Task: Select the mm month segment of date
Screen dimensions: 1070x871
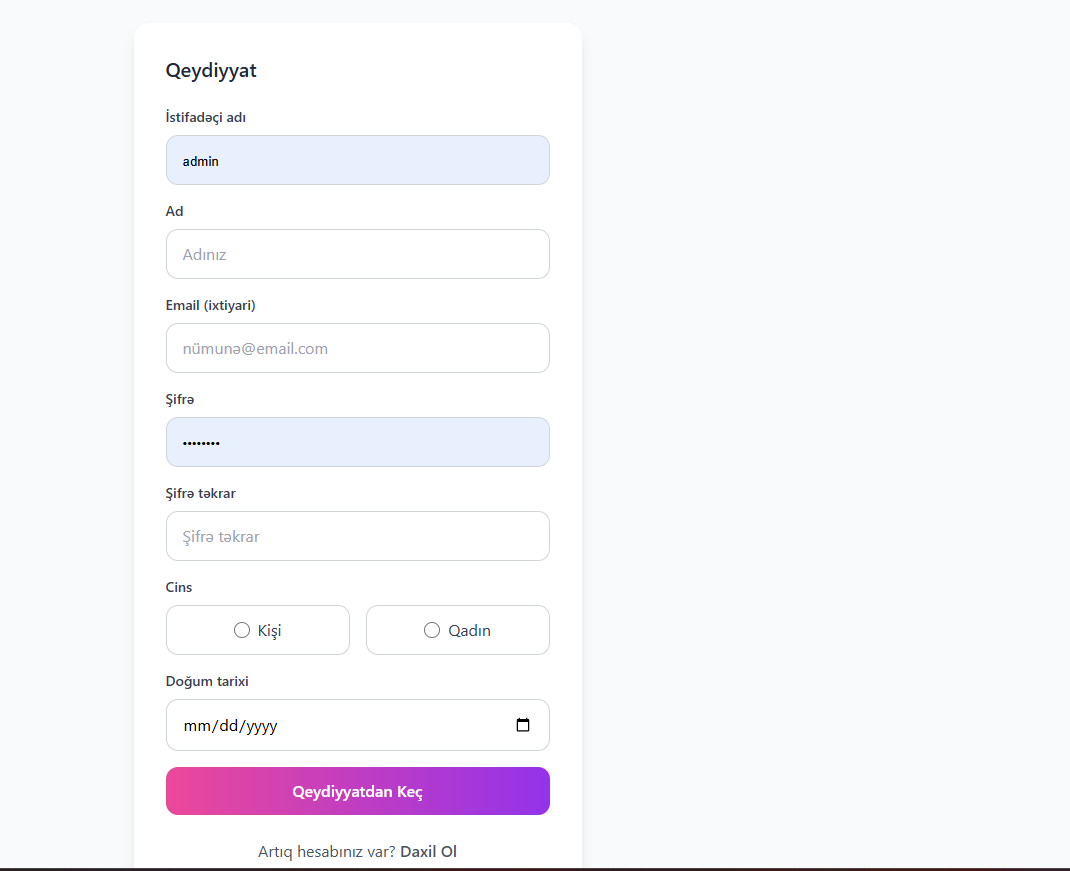Action: tap(196, 726)
